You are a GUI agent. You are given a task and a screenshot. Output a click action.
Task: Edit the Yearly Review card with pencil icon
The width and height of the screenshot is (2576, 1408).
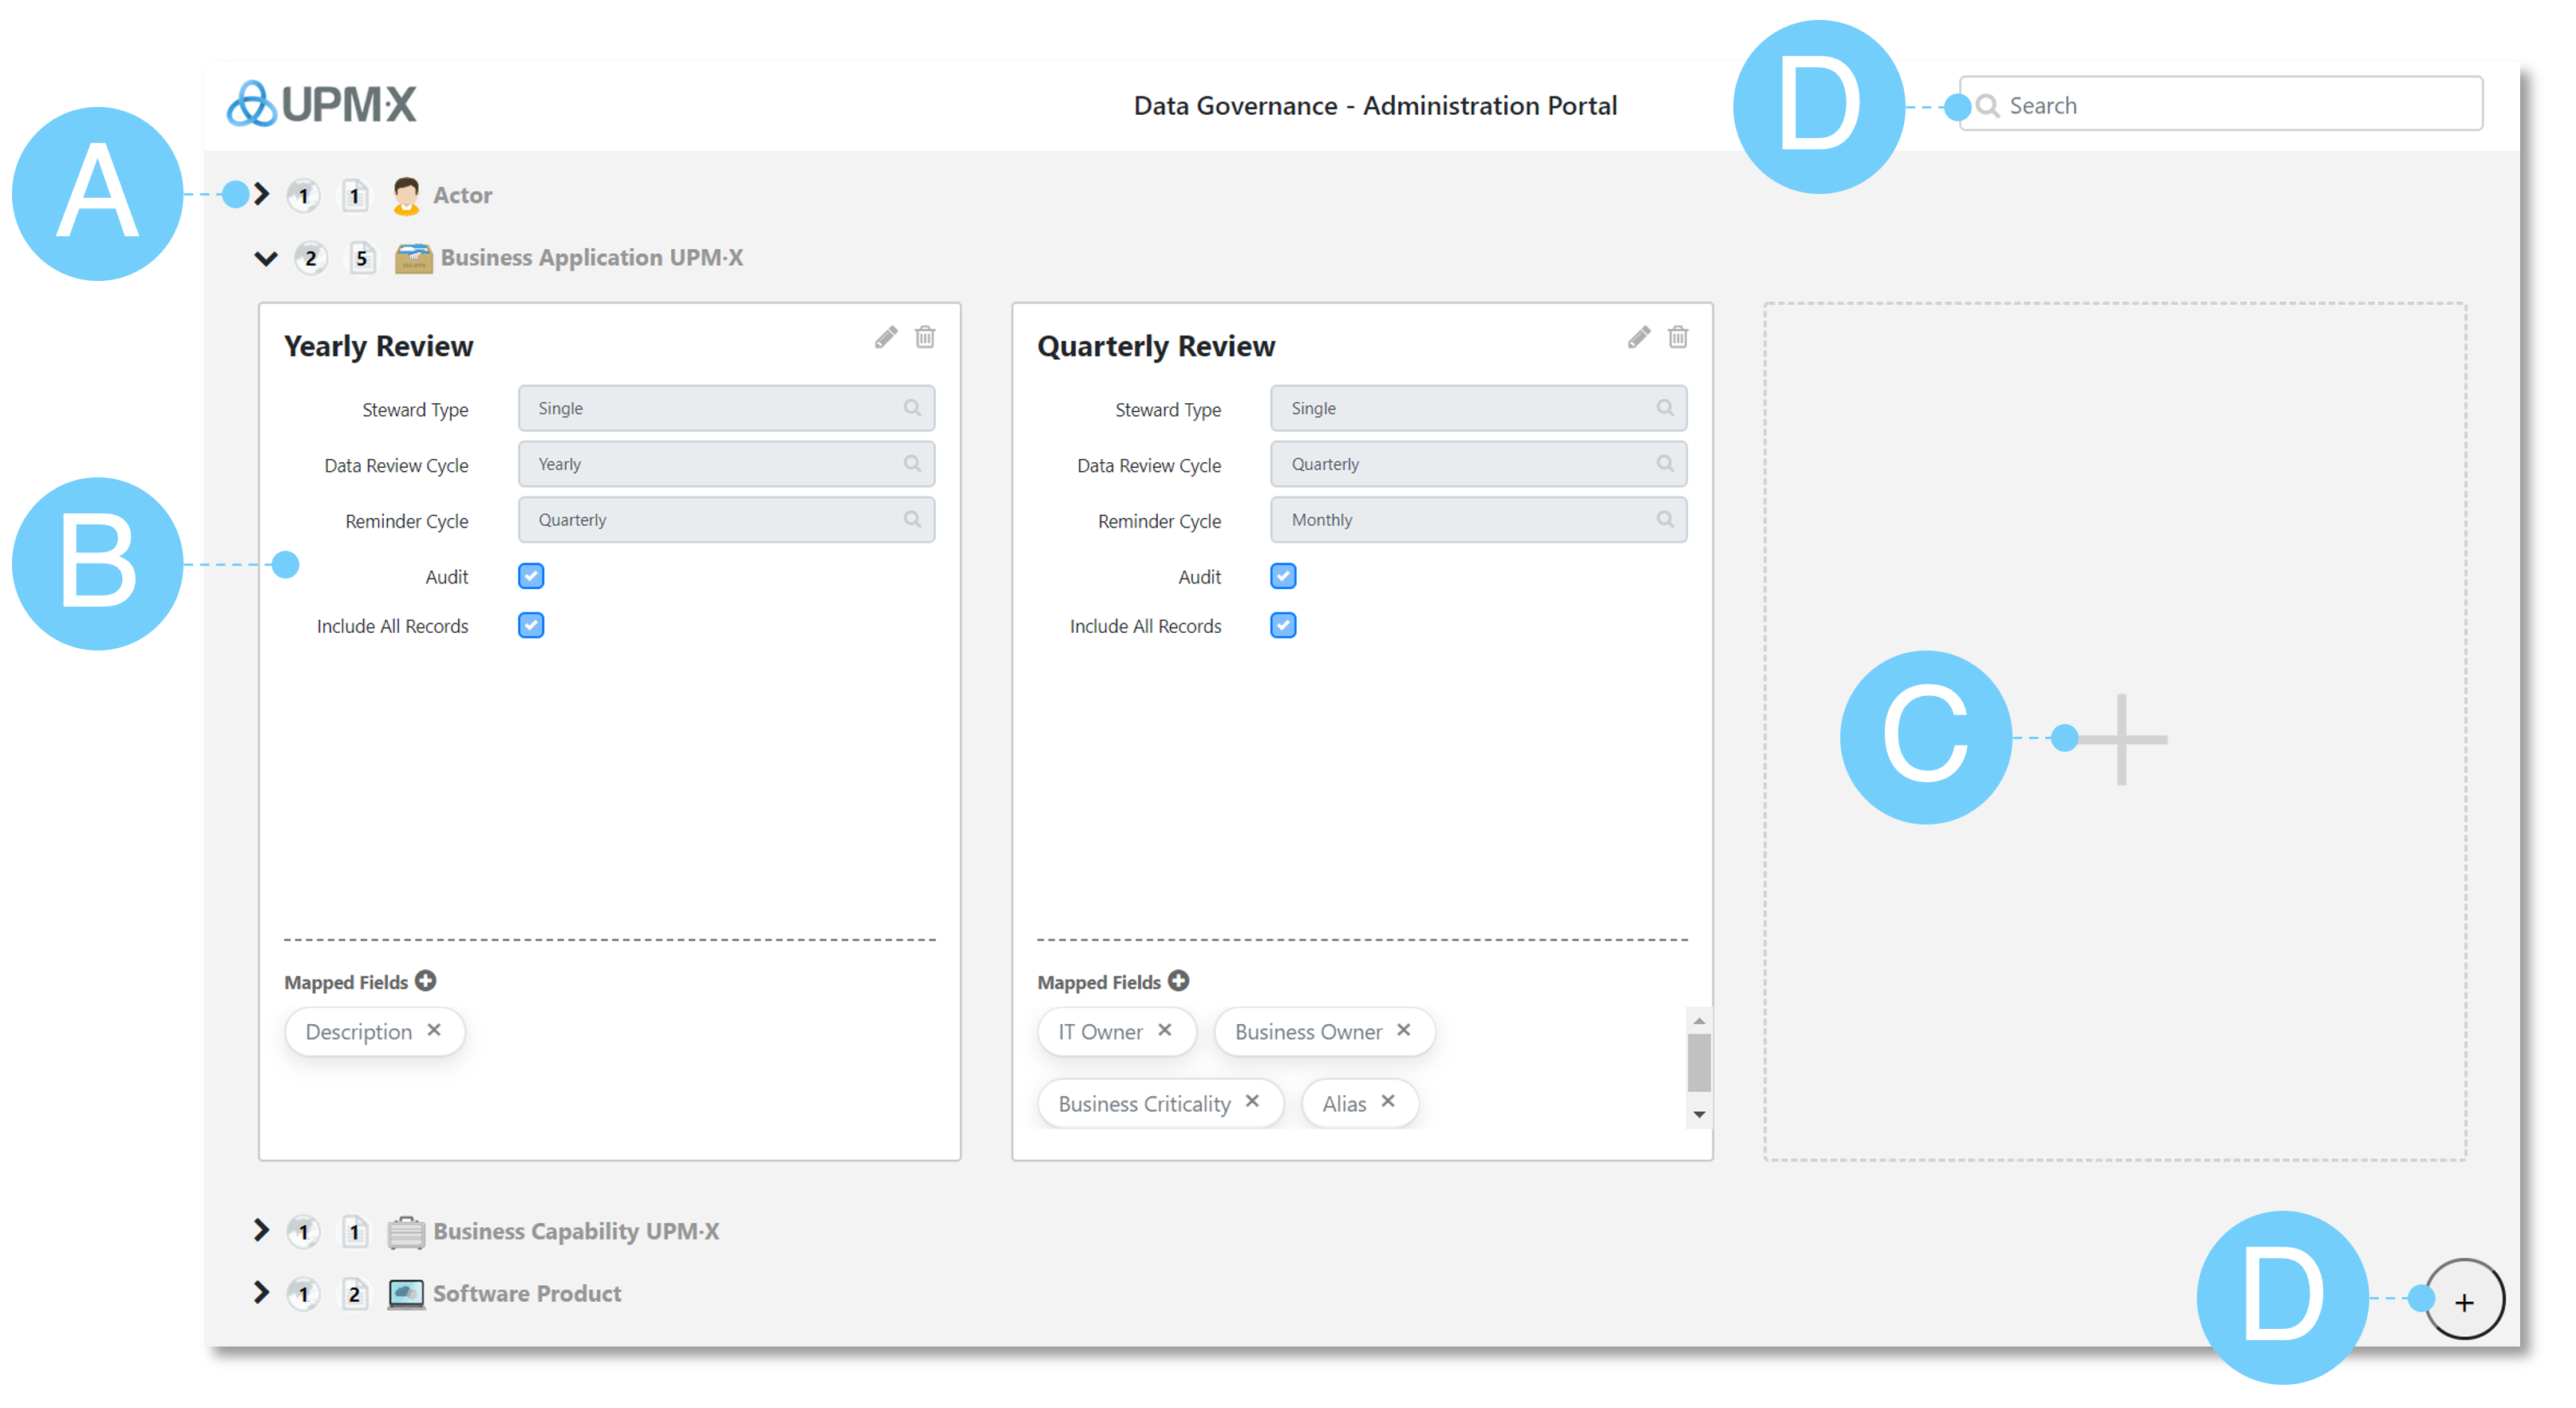click(885, 337)
